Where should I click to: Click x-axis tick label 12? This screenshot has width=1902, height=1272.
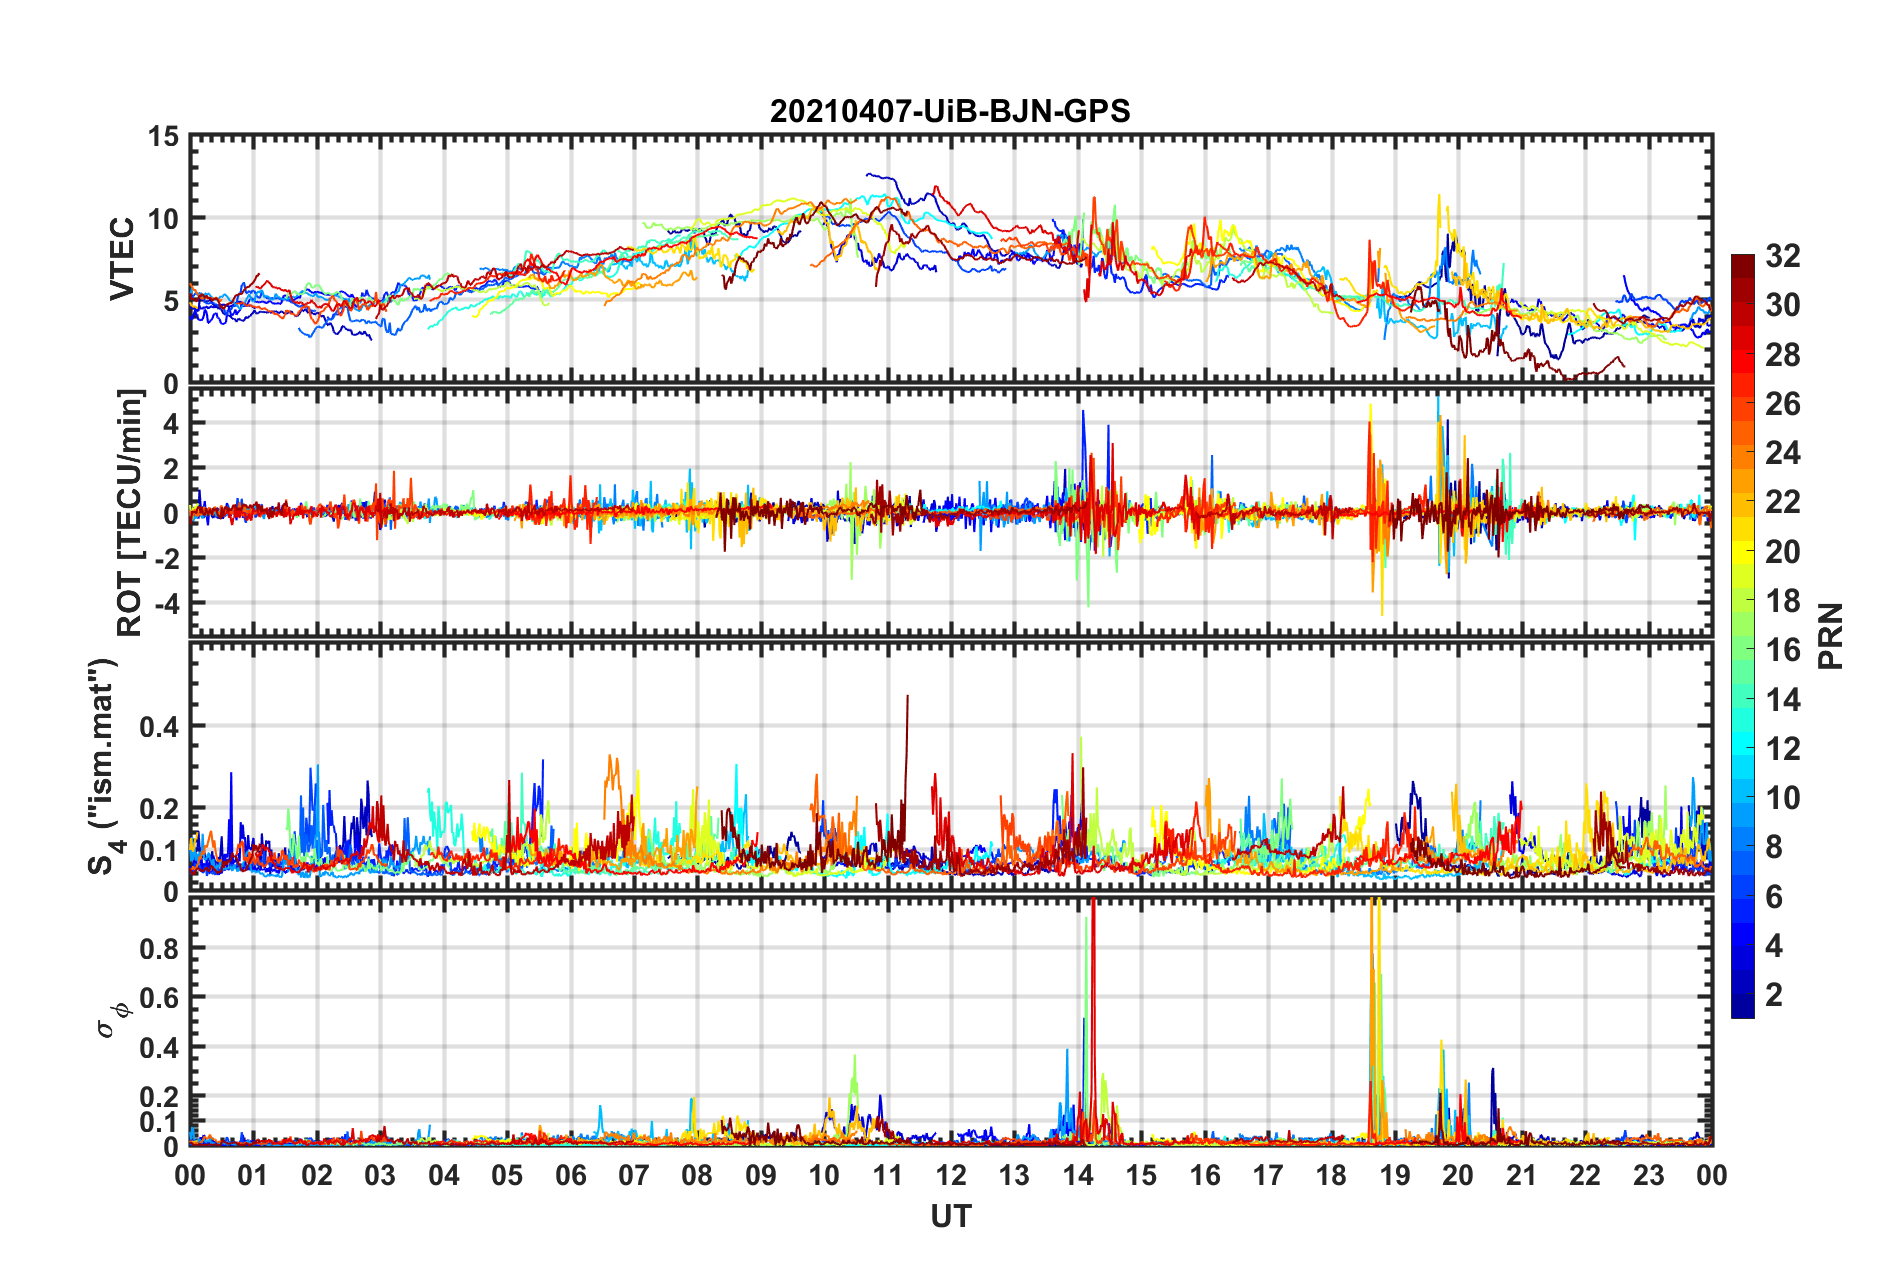pos(951,1175)
